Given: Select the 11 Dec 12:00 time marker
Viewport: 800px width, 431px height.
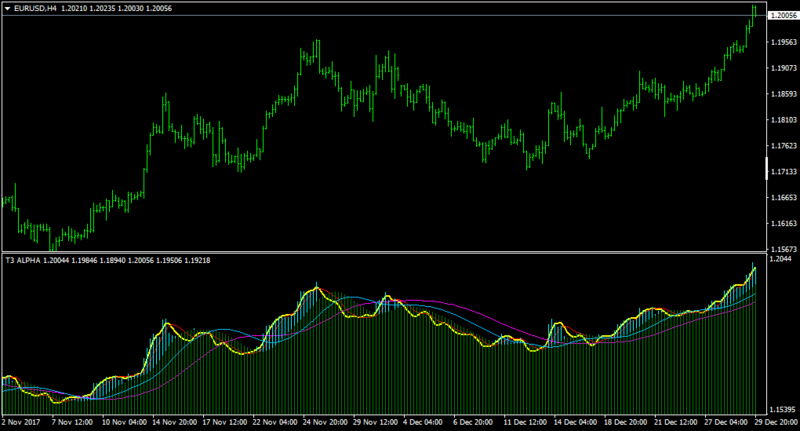Looking at the screenshot, I should pos(525,422).
